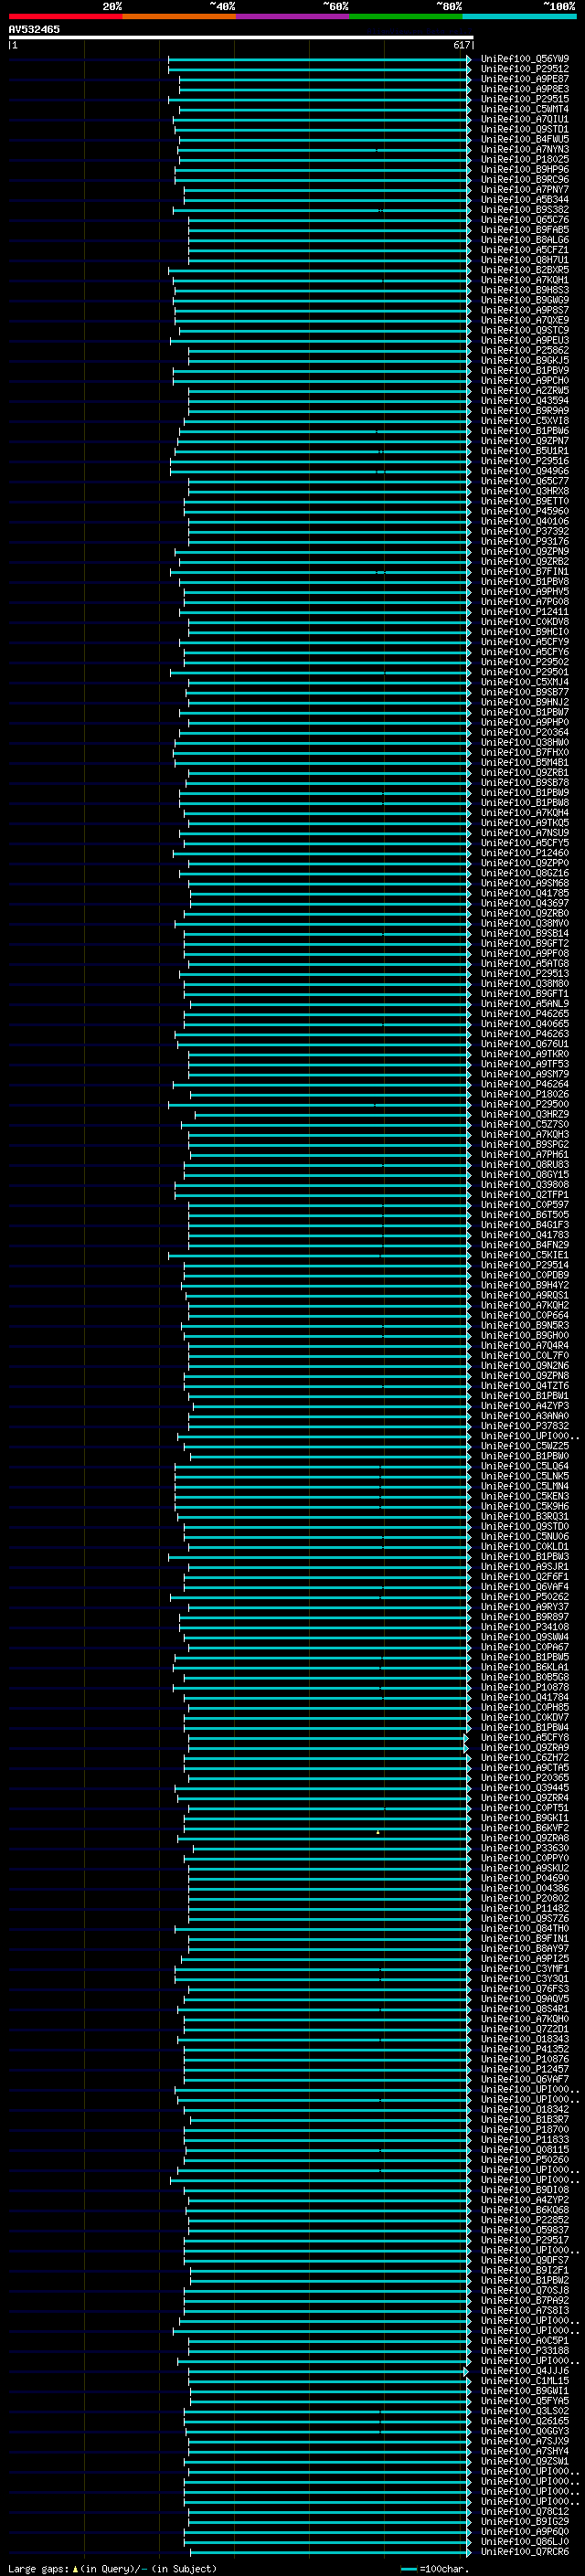Choose the UniRef100_B9GWG9 hit label

[x=525, y=300]
